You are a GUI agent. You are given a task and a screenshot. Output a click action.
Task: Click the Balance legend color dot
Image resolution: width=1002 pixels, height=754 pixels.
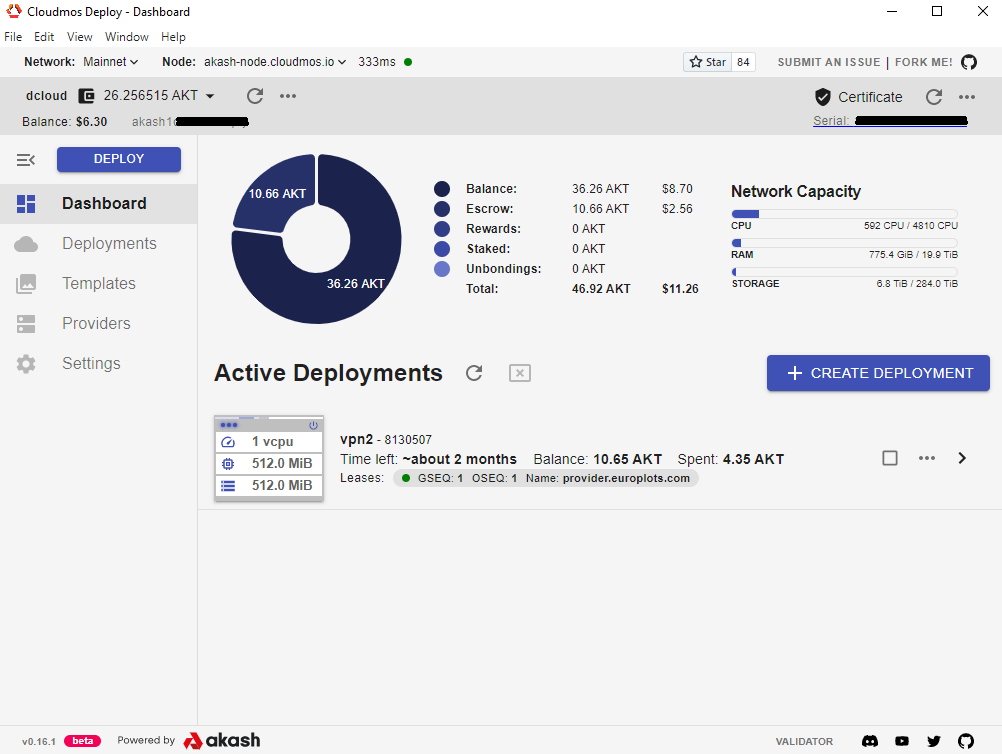442,189
